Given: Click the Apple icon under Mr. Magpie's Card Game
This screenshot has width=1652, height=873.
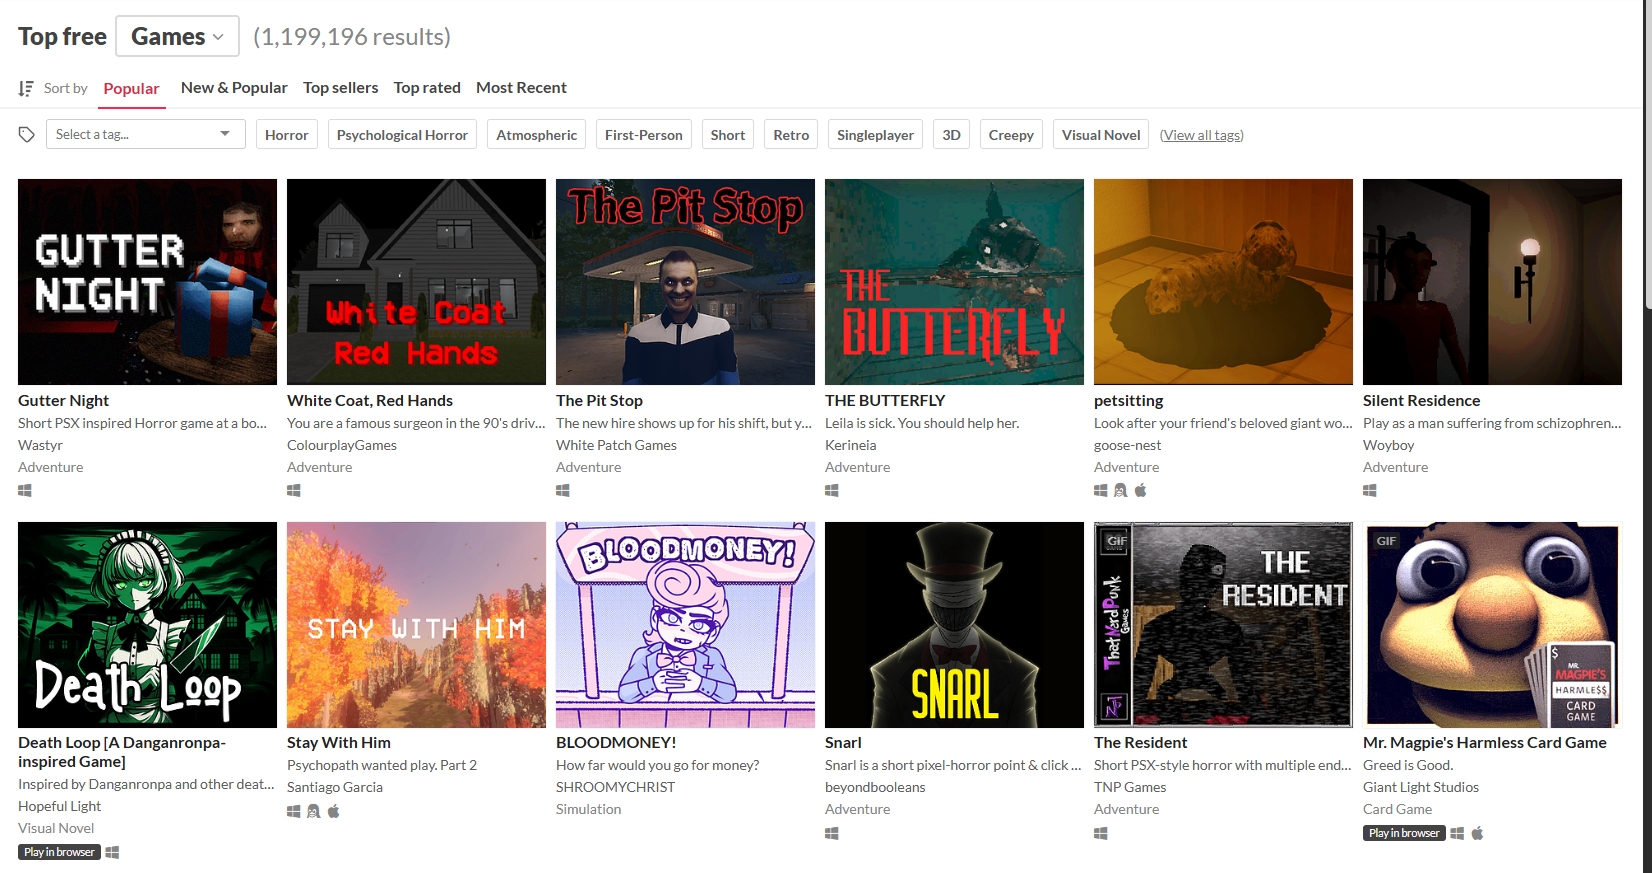Looking at the screenshot, I should tap(1477, 833).
